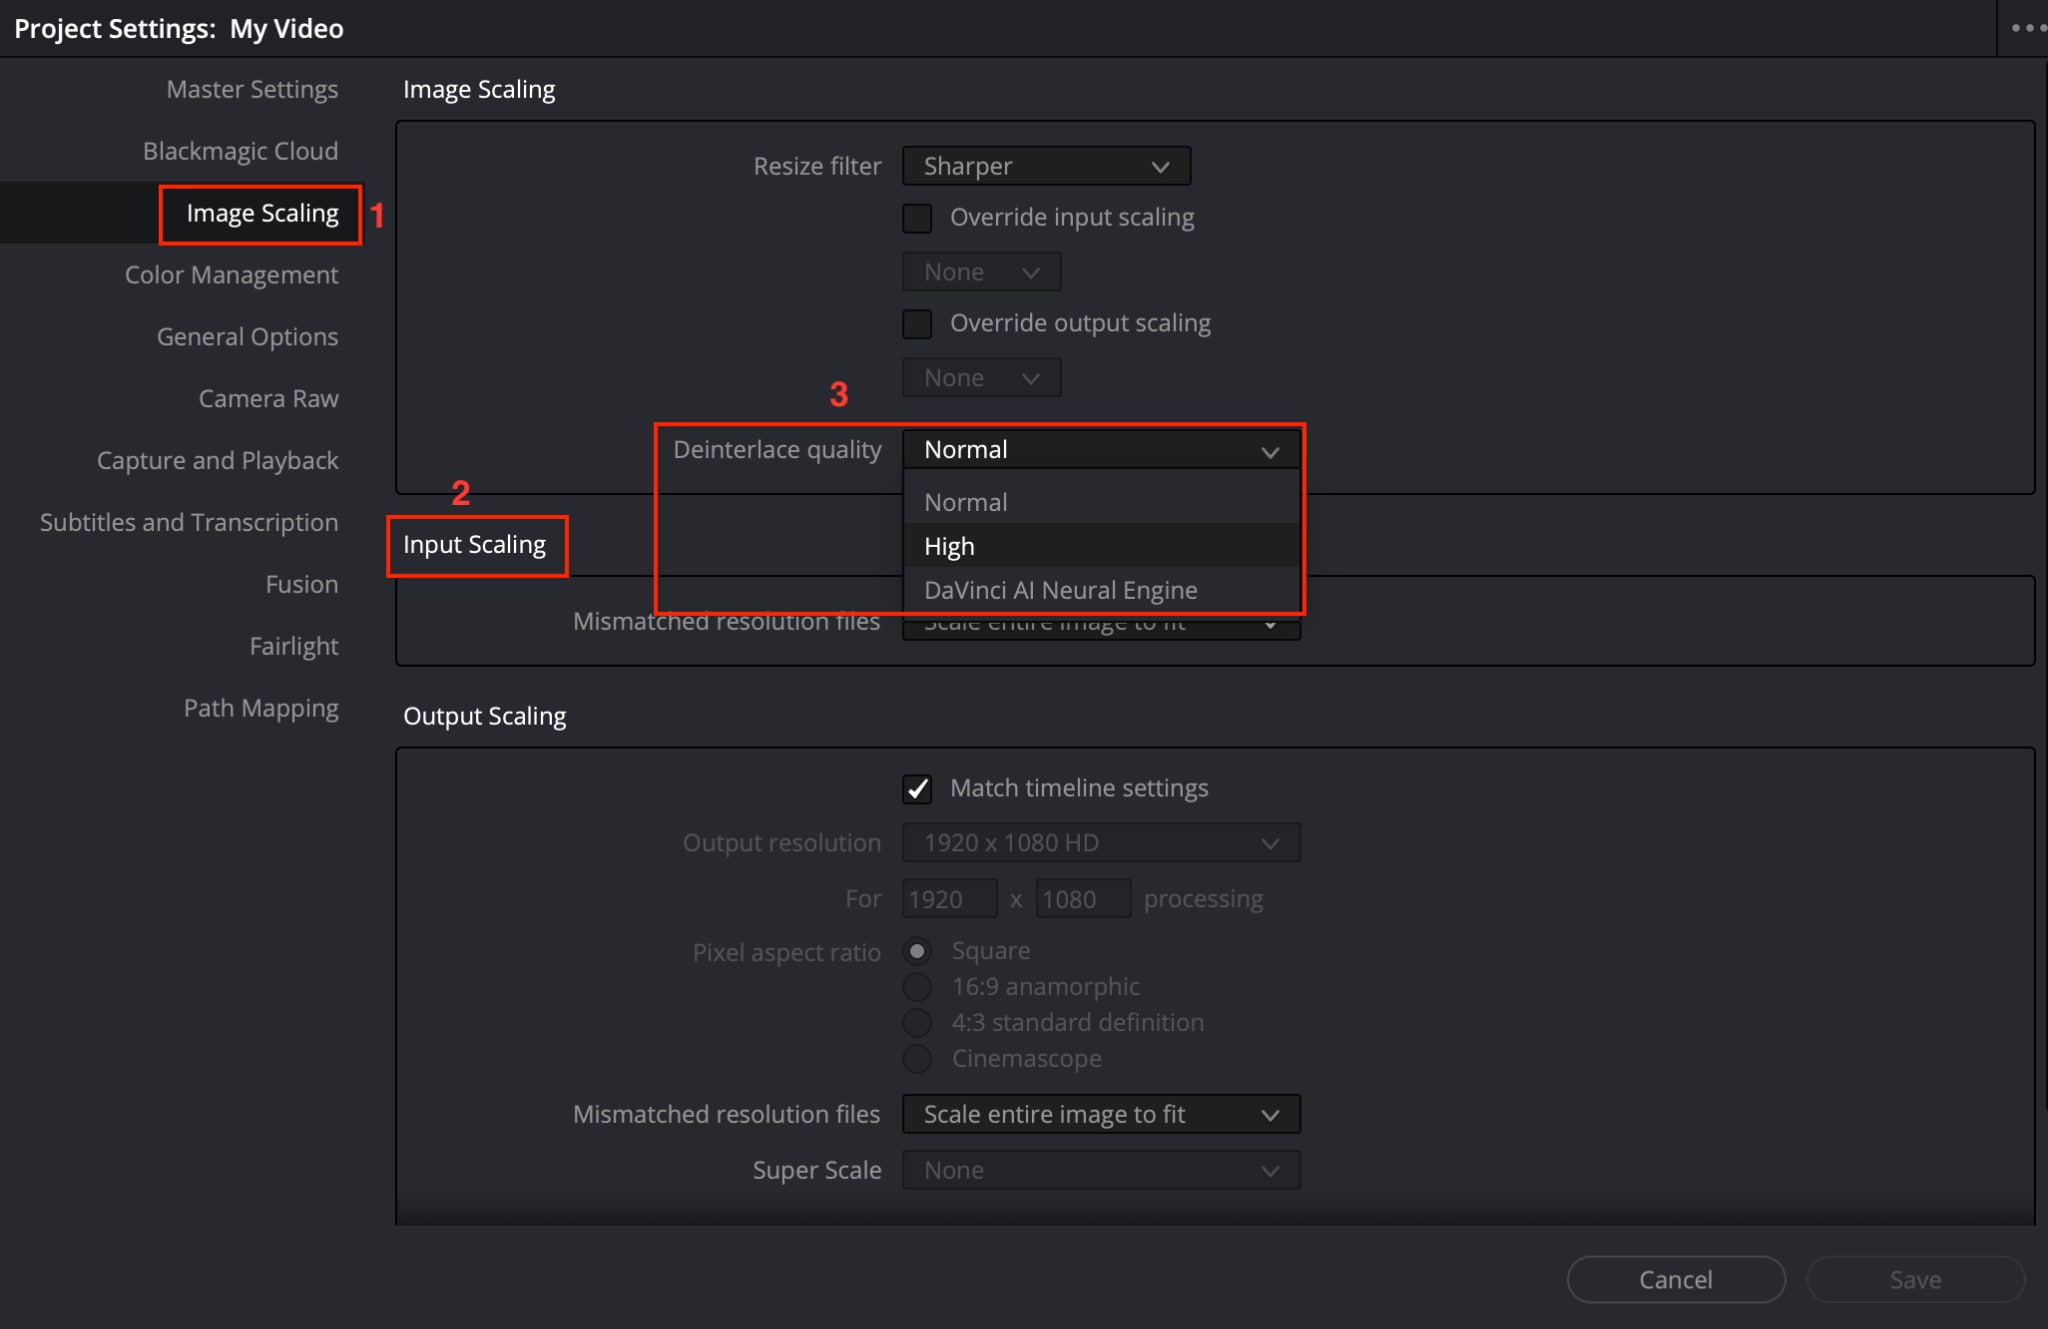
Task: Enable Override output scaling
Action: coord(916,323)
